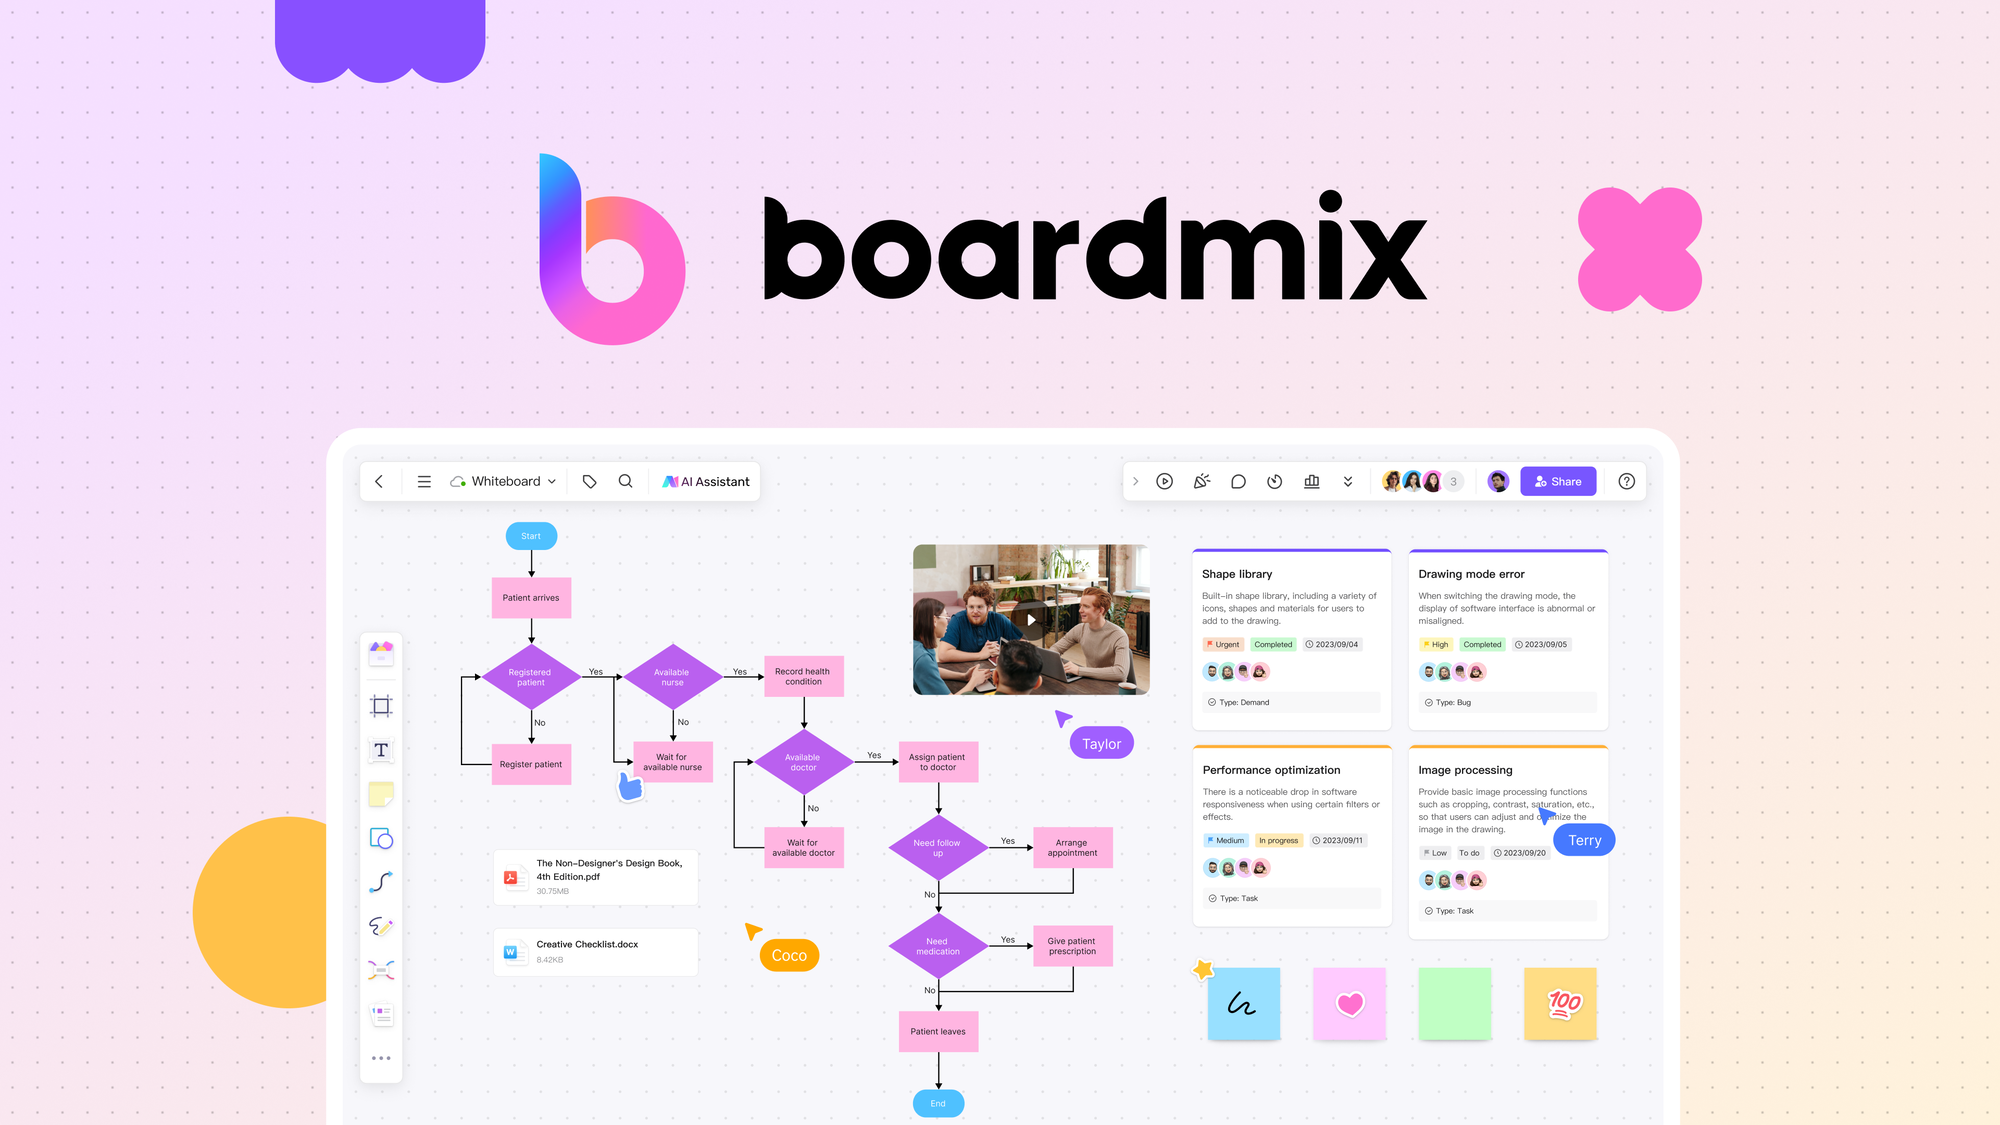Select the Frame tool in sidebar
Image resolution: width=2000 pixels, height=1125 pixels.
(x=383, y=705)
